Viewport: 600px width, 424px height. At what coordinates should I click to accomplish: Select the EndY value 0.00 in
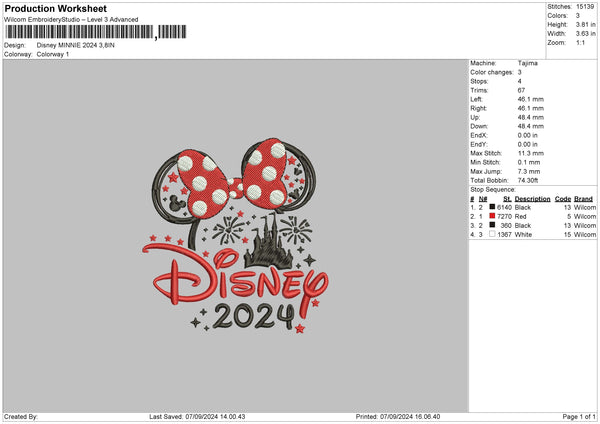coord(528,144)
